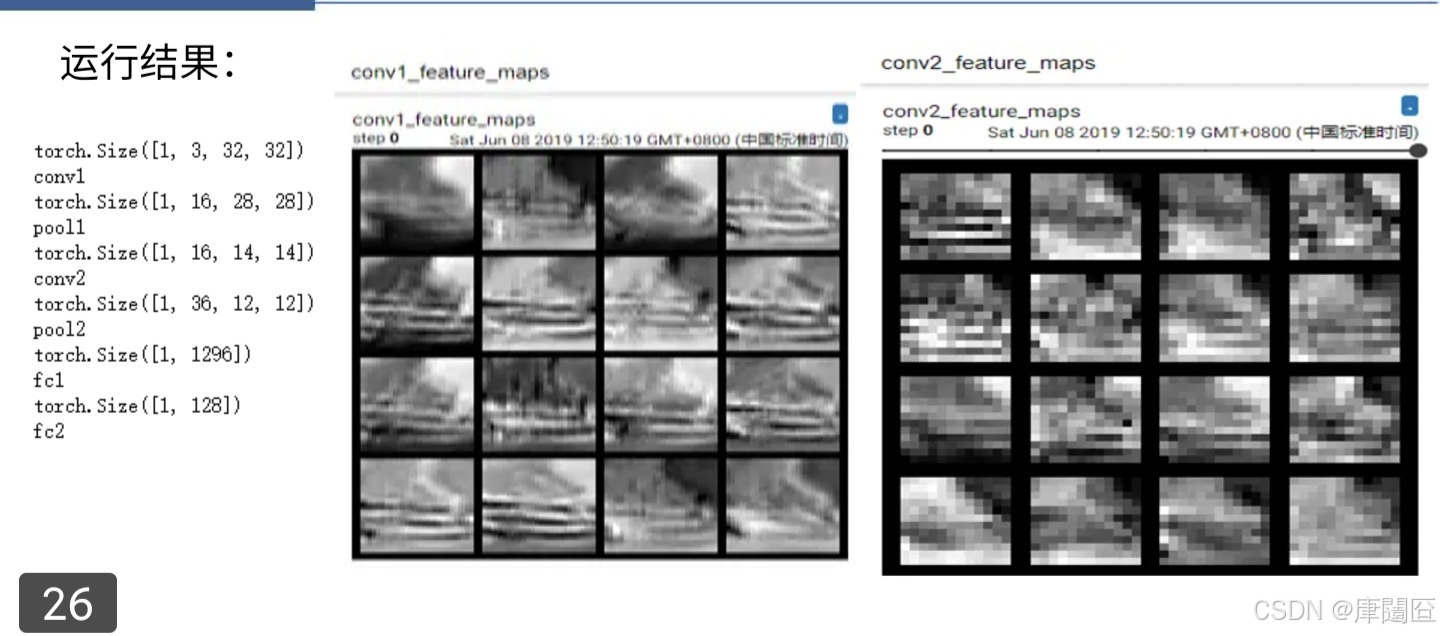1440x636 pixels.
Task: Select the 'pool2' output line
Action: click(59, 330)
